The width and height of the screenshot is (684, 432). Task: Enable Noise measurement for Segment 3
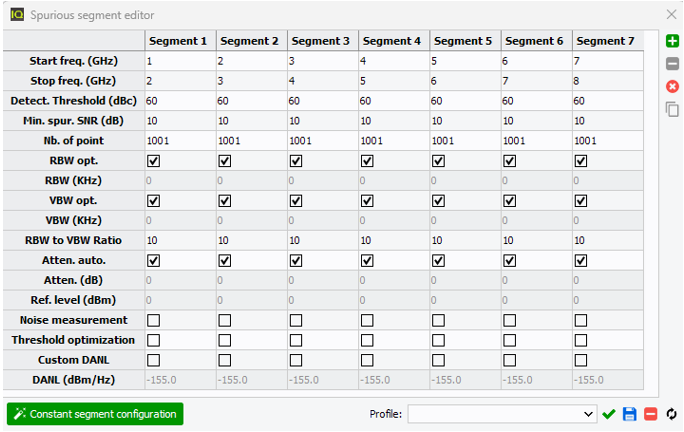coord(296,320)
